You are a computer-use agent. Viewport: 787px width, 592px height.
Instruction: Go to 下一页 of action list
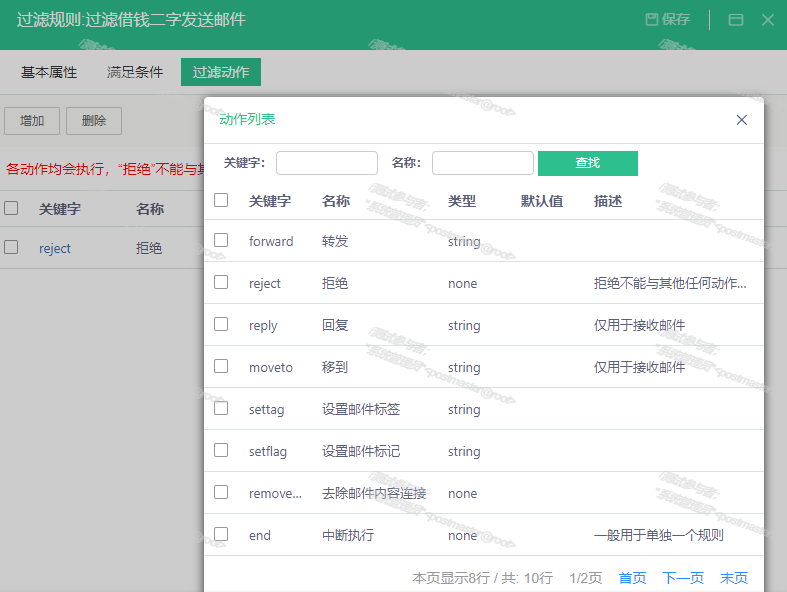[683, 578]
